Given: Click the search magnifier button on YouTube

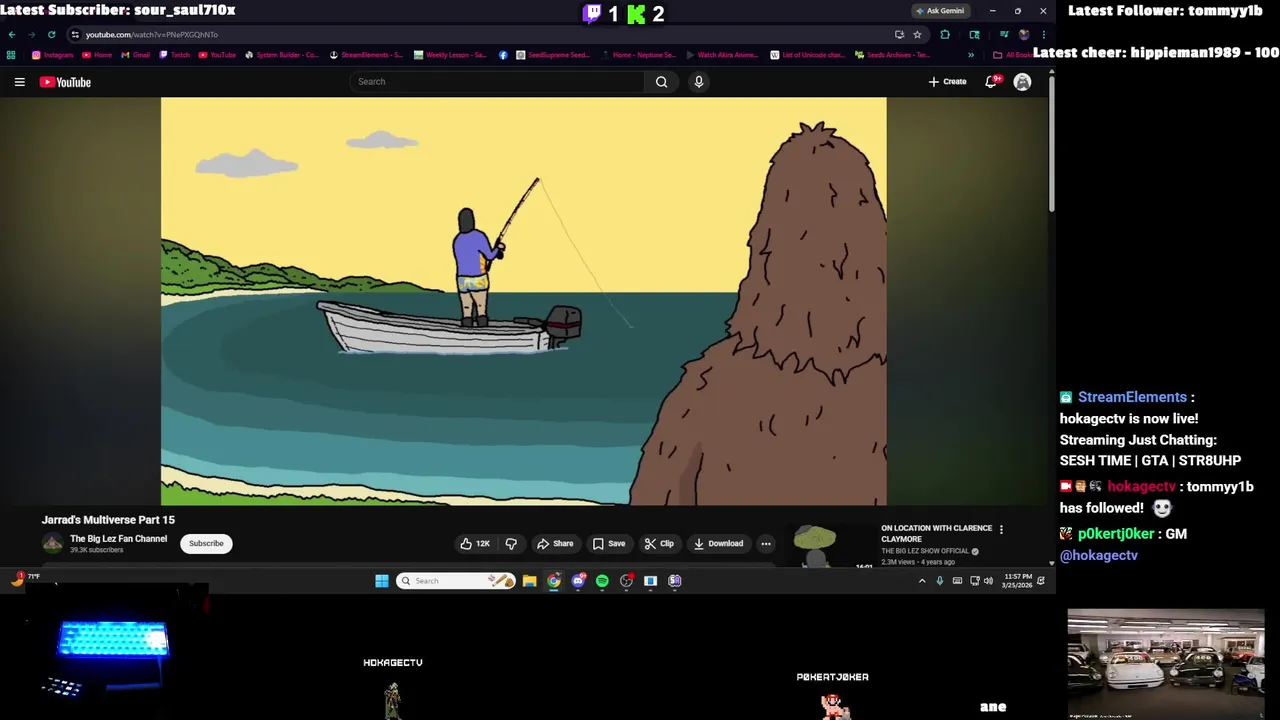Looking at the screenshot, I should 661,82.
